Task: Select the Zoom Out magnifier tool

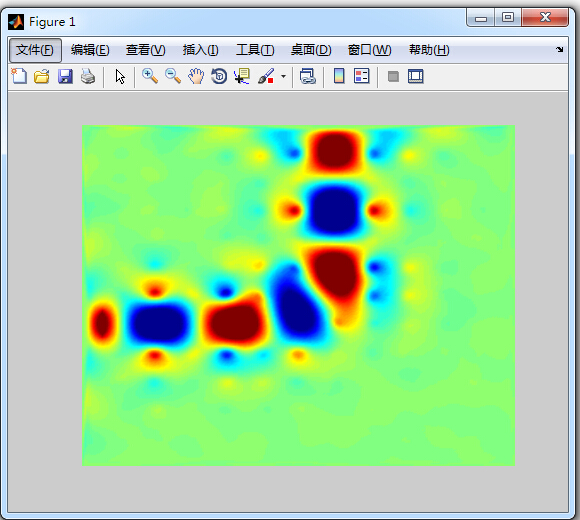Action: [x=173, y=77]
